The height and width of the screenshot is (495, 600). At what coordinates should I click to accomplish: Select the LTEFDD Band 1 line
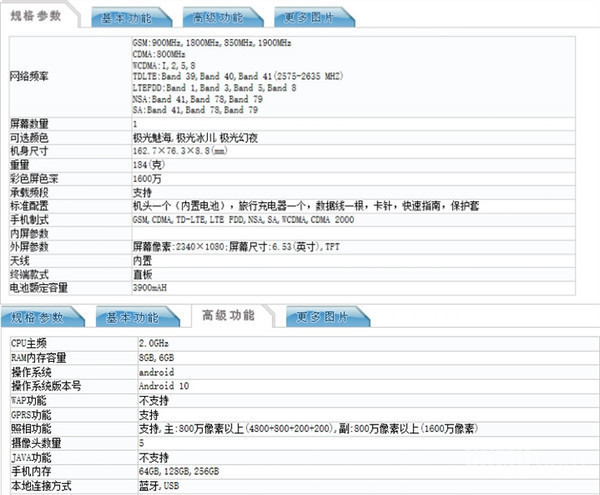[x=215, y=88]
